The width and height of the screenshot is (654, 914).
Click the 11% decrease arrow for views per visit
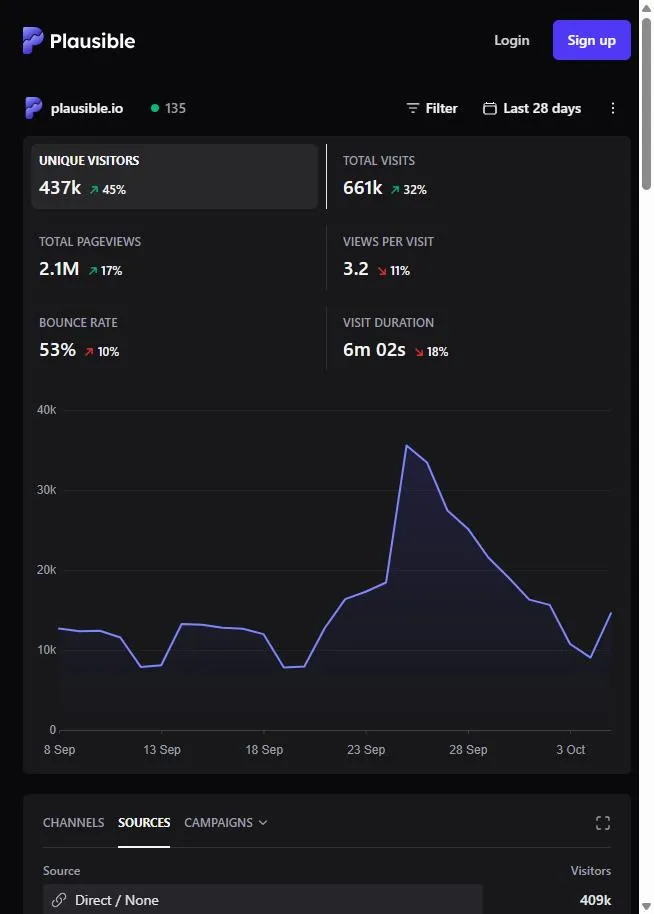pos(382,271)
